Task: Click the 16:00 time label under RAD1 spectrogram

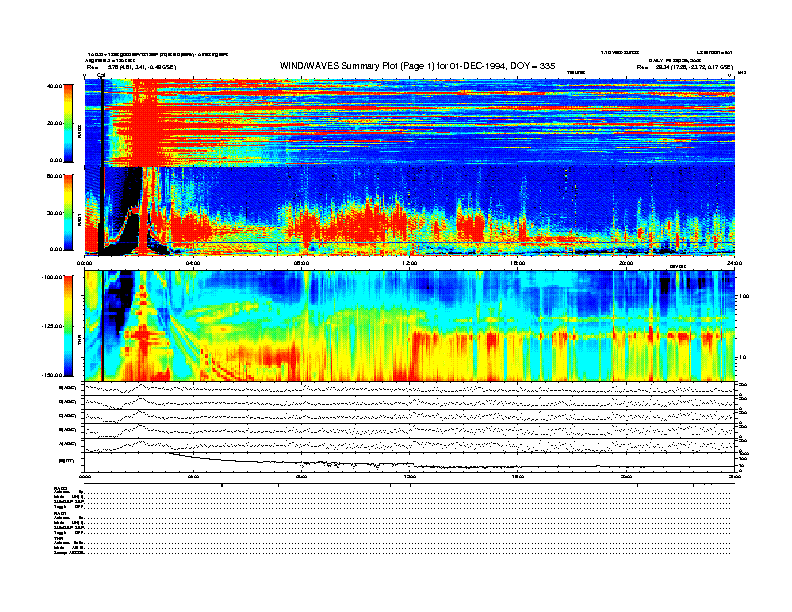Action: (518, 263)
